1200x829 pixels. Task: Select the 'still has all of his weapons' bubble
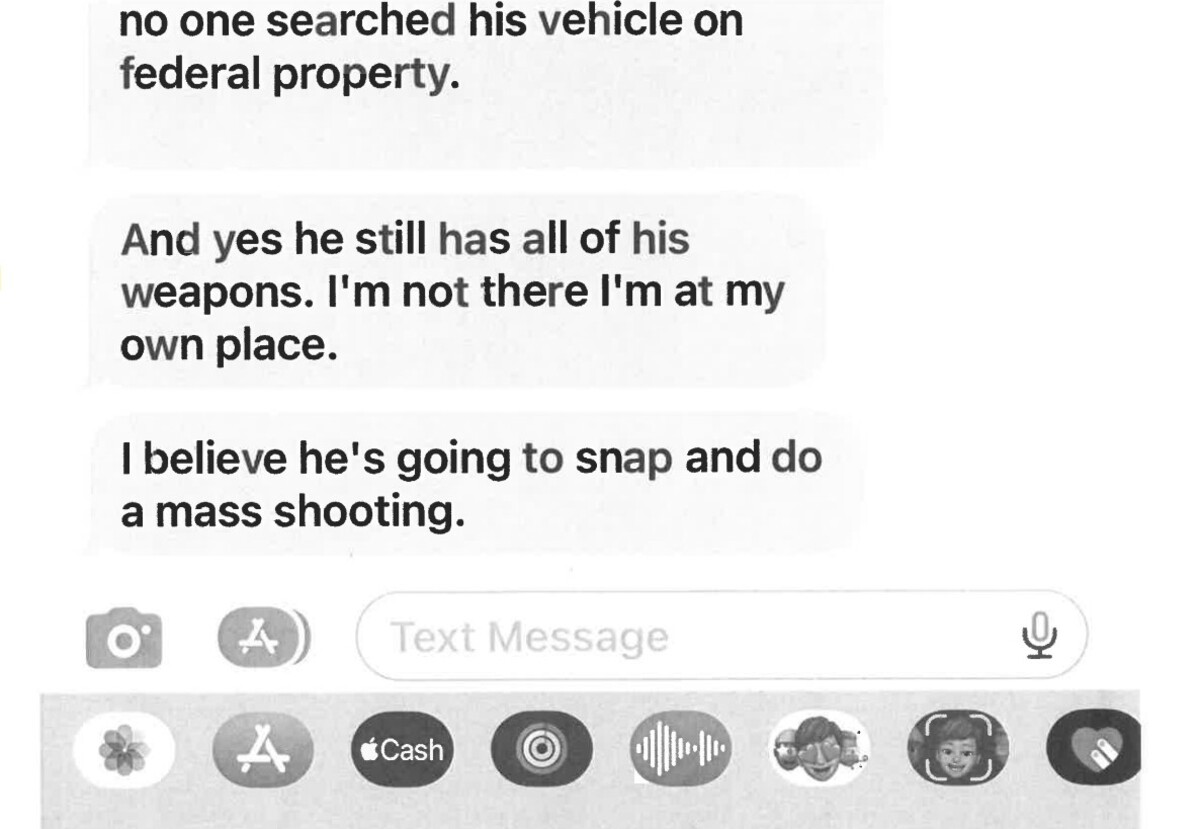point(457,291)
